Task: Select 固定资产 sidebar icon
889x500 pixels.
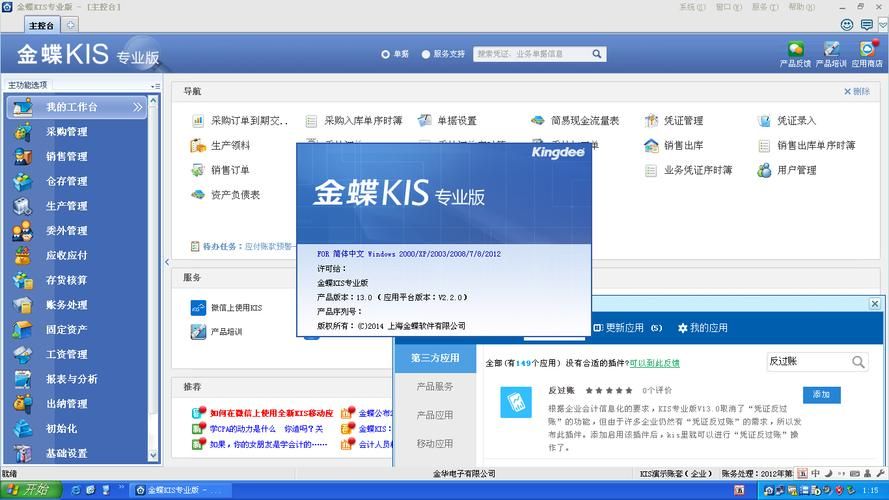Action: click(23, 329)
